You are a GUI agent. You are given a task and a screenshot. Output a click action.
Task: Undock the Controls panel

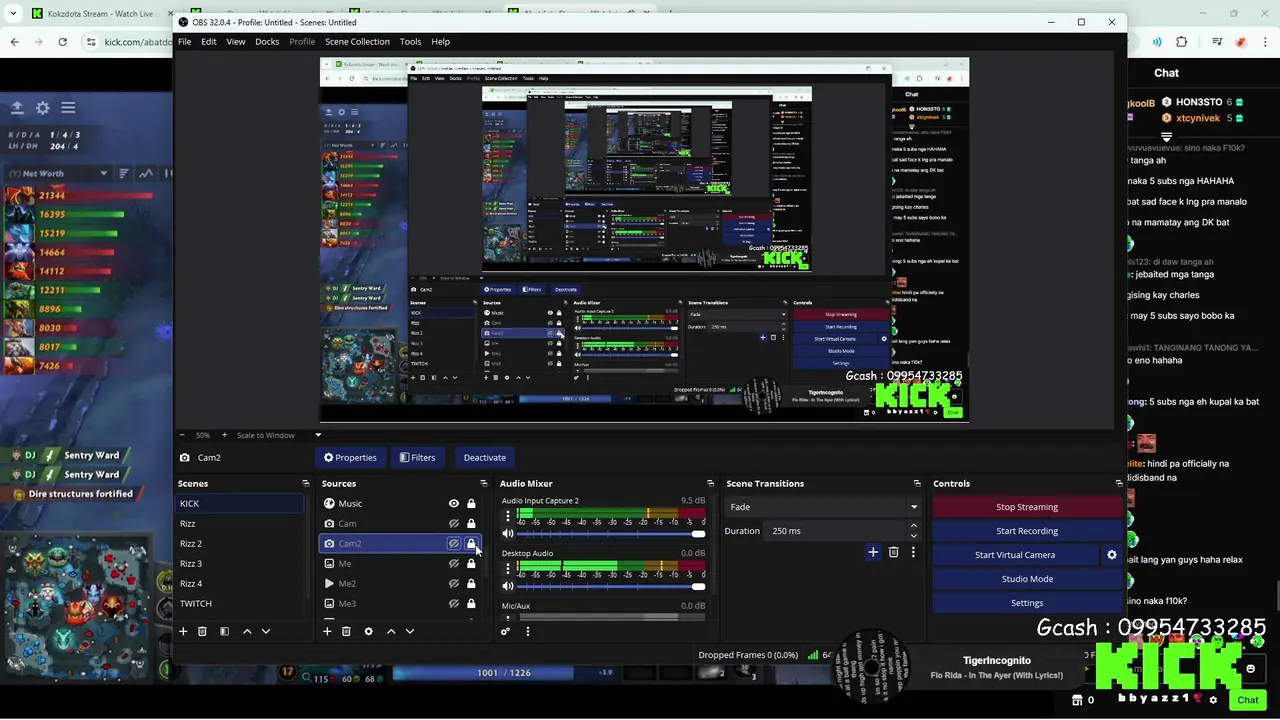pos(1119,484)
